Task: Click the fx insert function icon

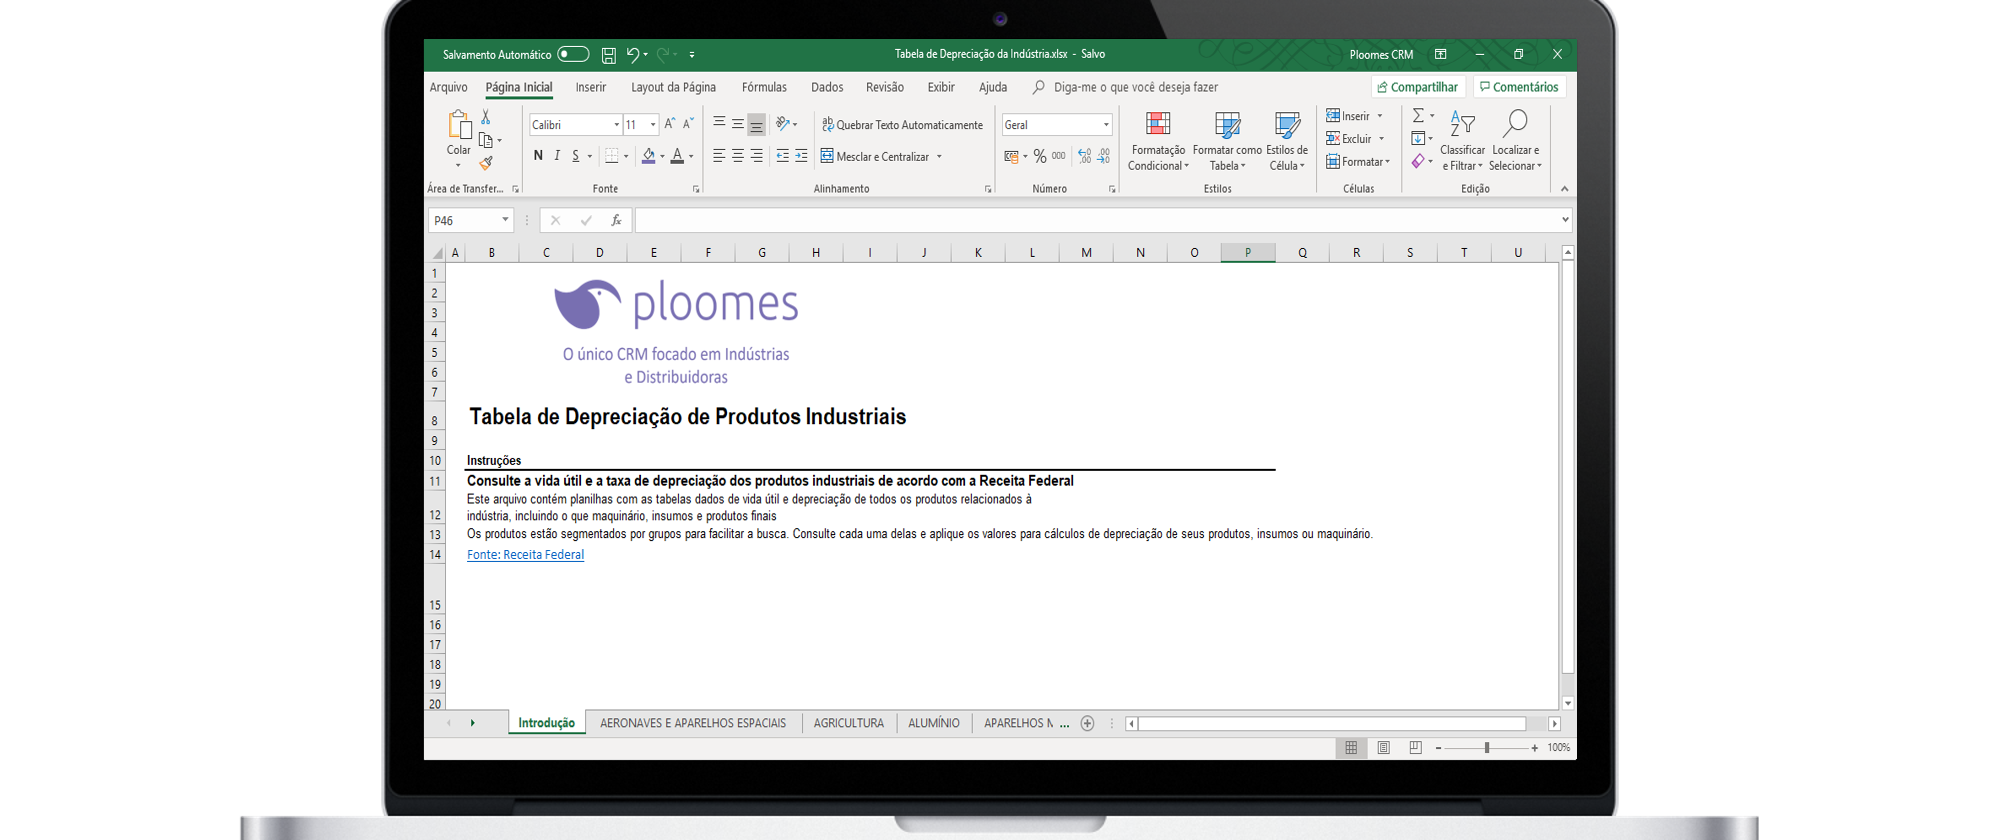Action: [x=616, y=220]
